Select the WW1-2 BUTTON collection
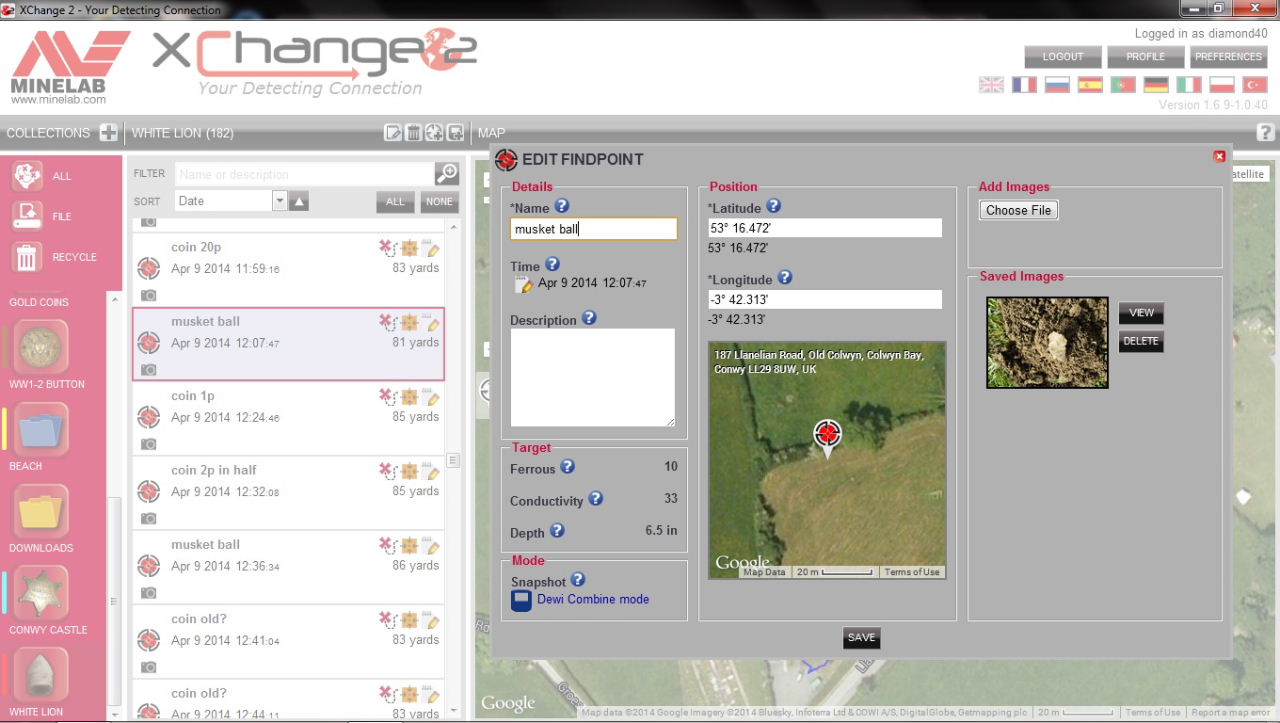The height and width of the screenshot is (723, 1280). point(41,346)
